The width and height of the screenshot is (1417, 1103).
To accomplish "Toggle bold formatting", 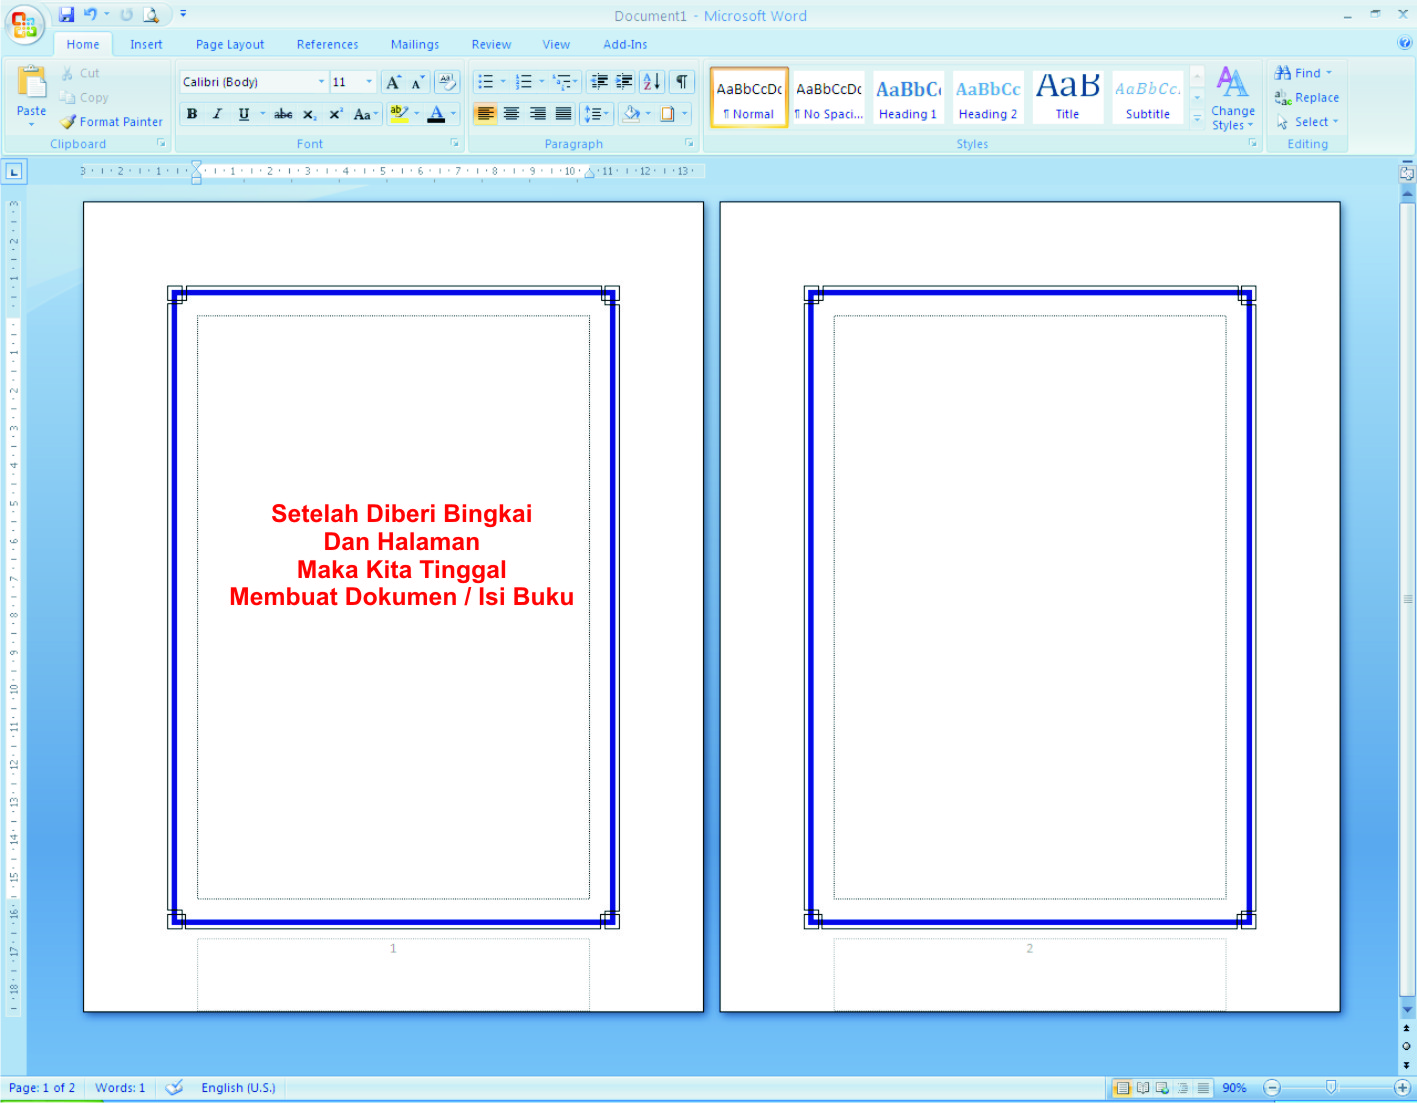I will 192,114.
